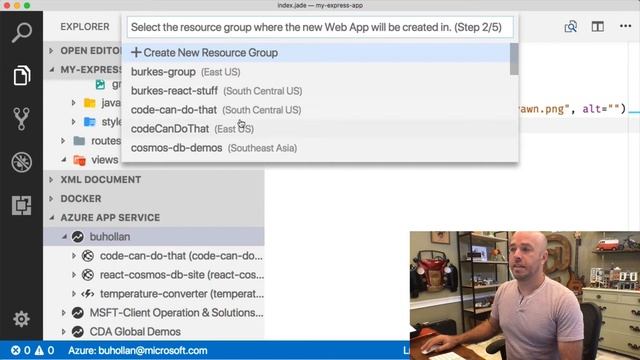
Task: Expand the OPEN EDITORS section
Action: [x=51, y=51]
